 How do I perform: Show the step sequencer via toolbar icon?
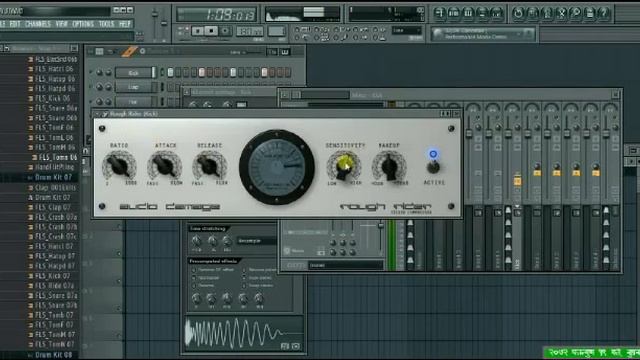(453, 13)
